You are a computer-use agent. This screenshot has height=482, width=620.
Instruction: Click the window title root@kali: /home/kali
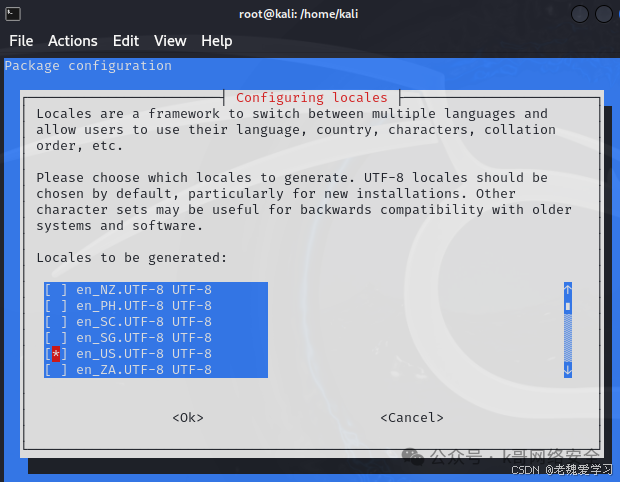click(299, 14)
